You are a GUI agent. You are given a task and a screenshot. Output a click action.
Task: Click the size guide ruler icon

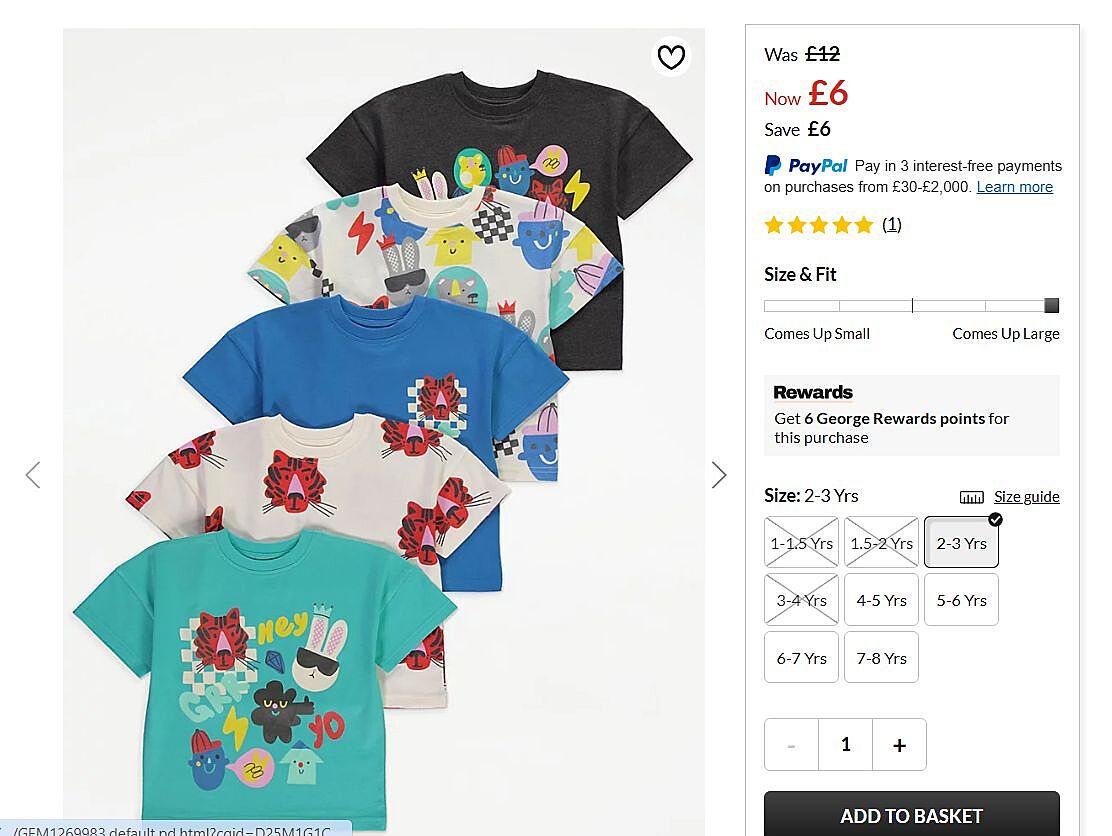[x=971, y=497]
